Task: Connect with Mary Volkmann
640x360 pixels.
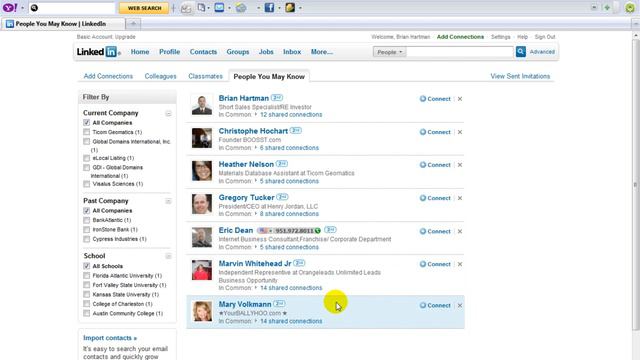Action: [435, 305]
